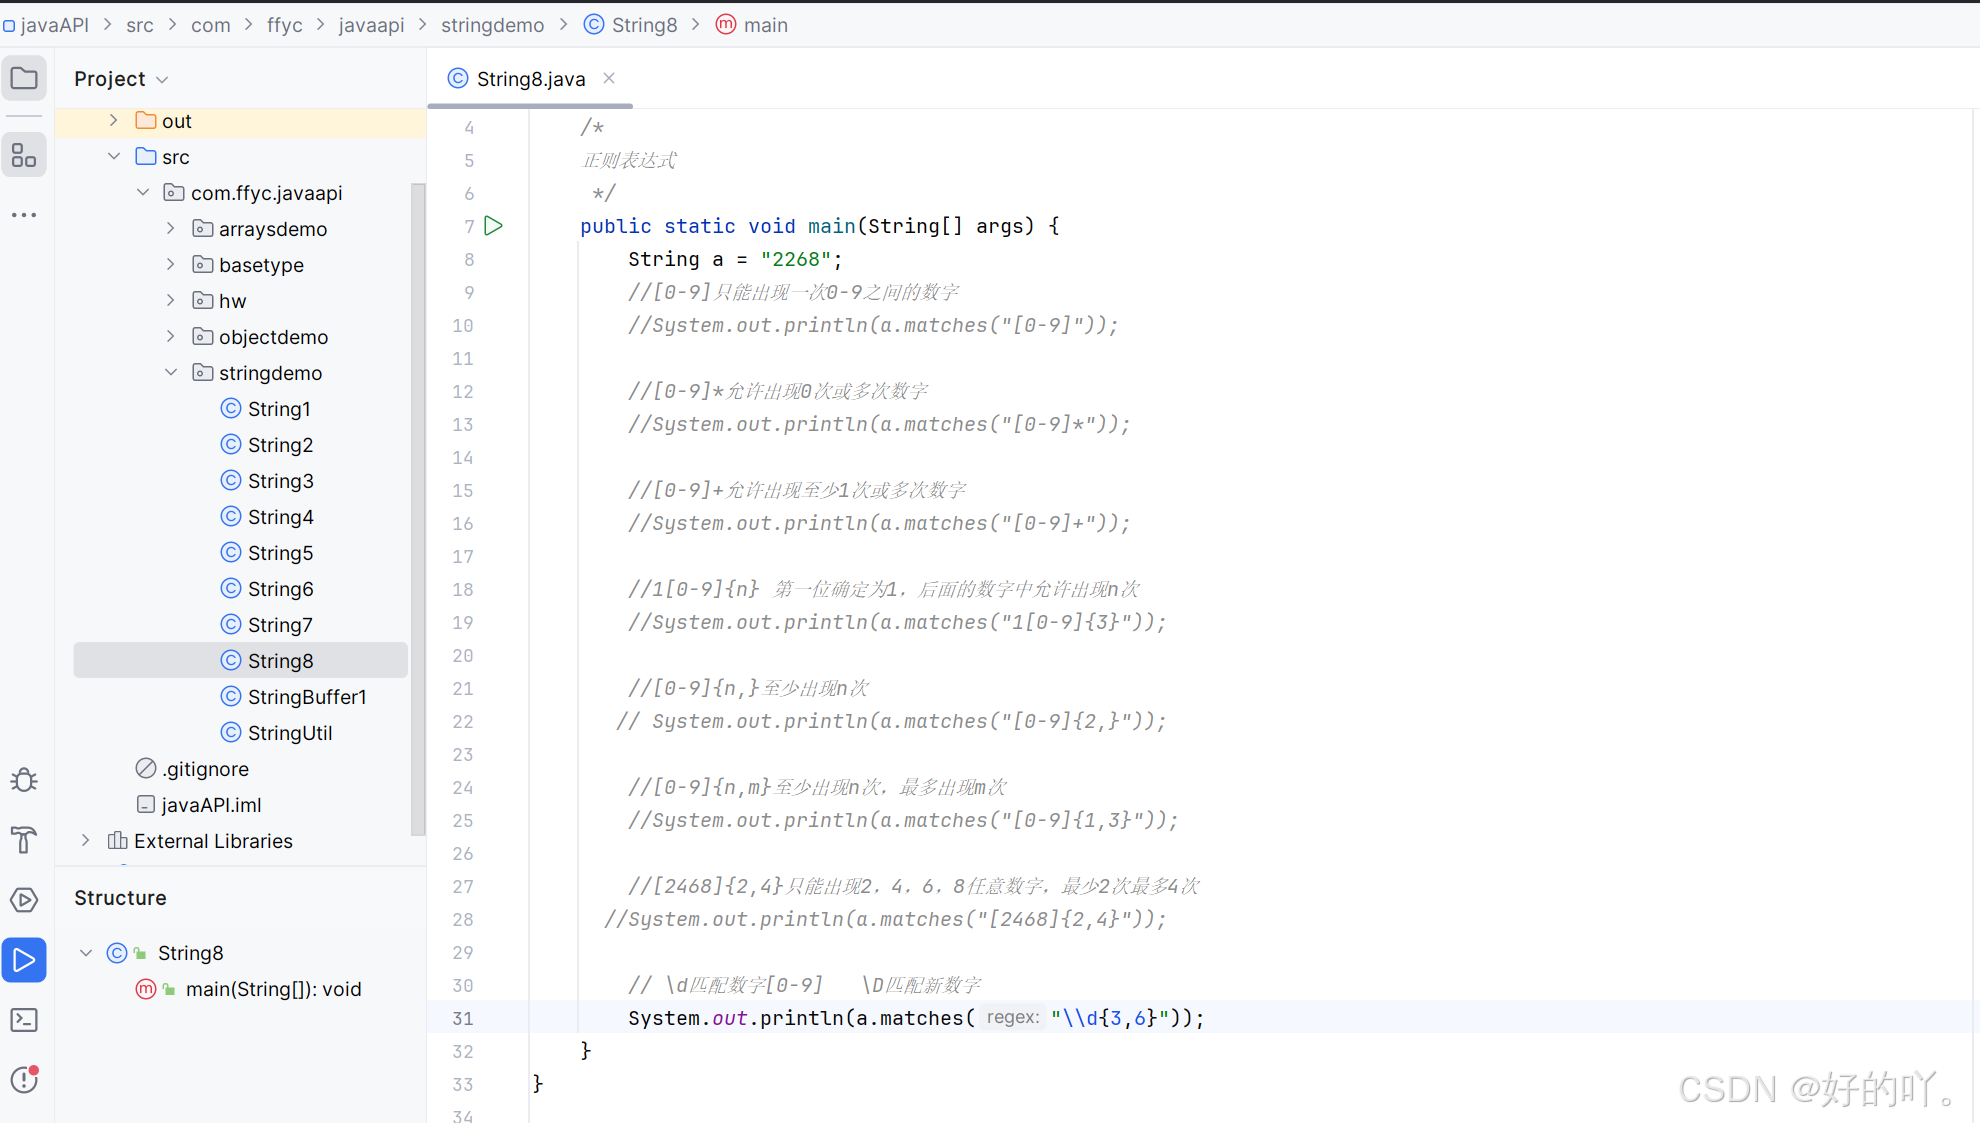The height and width of the screenshot is (1123, 1980).
Task: Click the project tree vertical scrollbar
Action: point(418,500)
